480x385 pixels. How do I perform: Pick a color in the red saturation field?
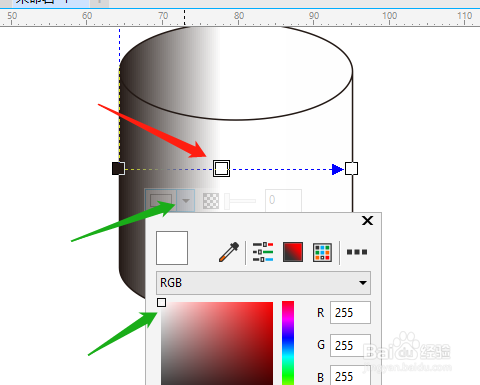coord(217,343)
